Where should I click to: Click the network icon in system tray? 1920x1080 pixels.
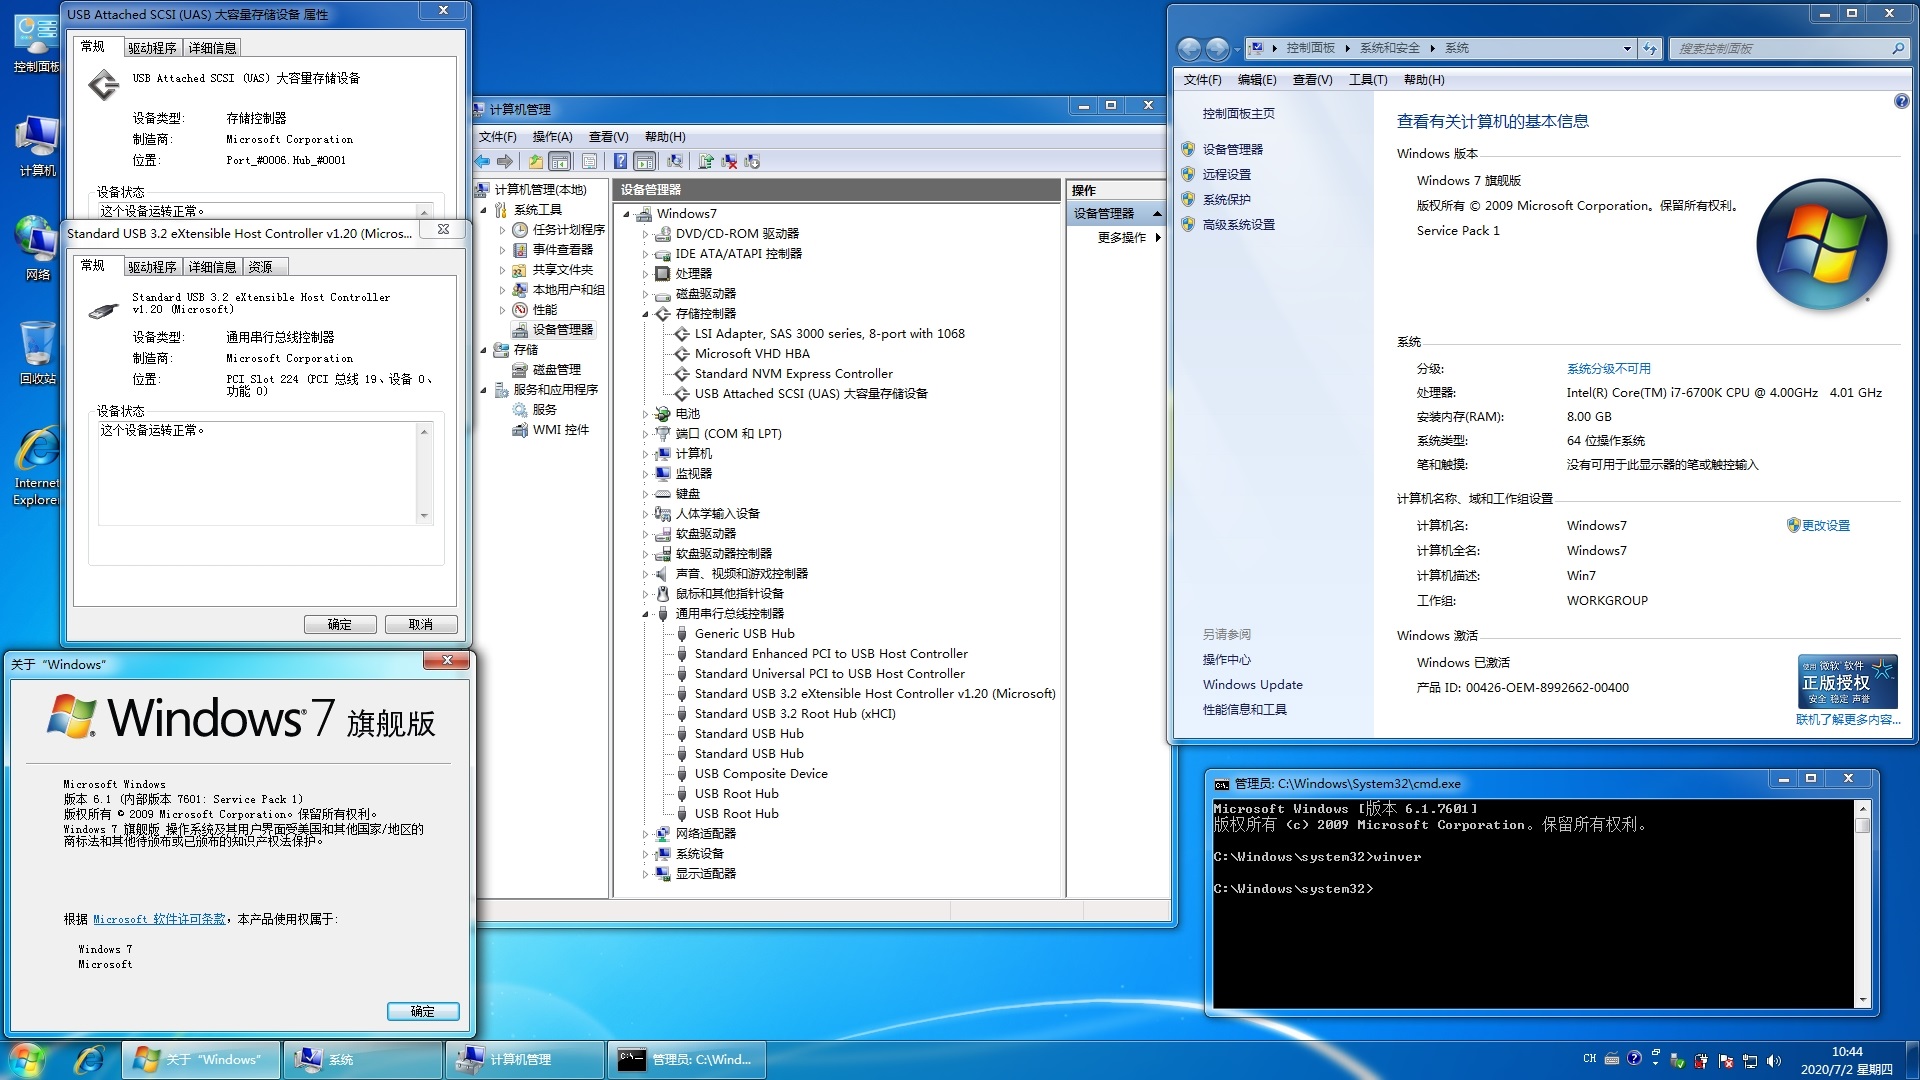pos(1750,1060)
